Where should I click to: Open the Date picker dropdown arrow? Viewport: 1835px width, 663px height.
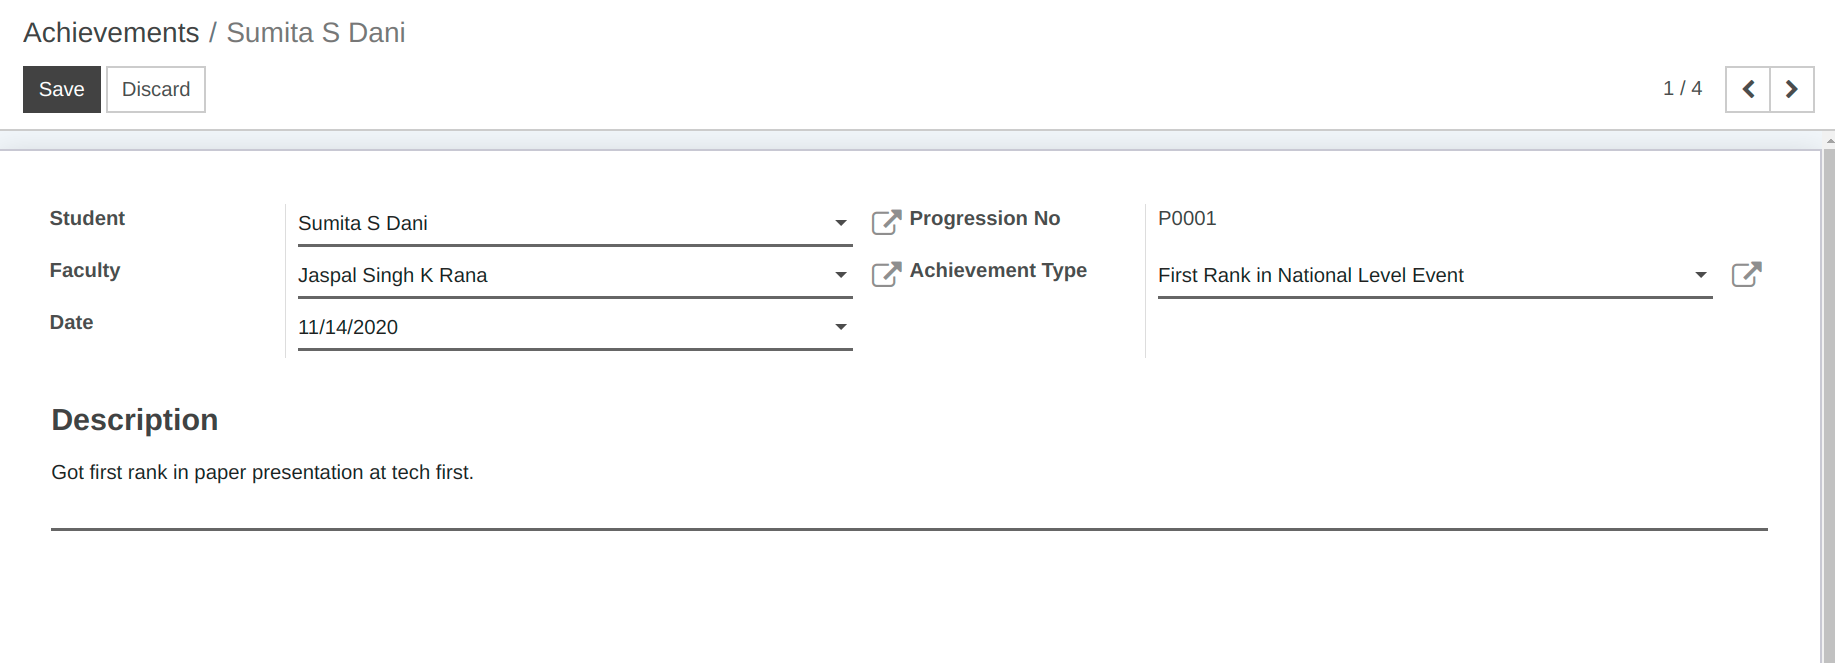pos(841,327)
